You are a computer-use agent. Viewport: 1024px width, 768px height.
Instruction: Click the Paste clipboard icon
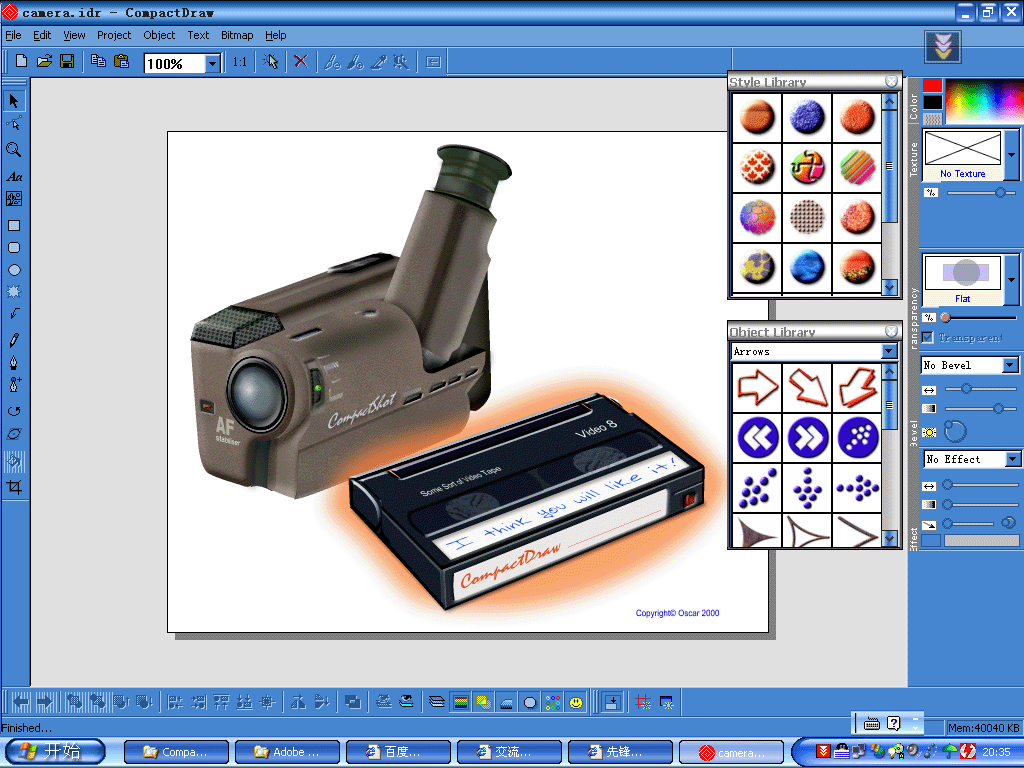pyautogui.click(x=121, y=61)
